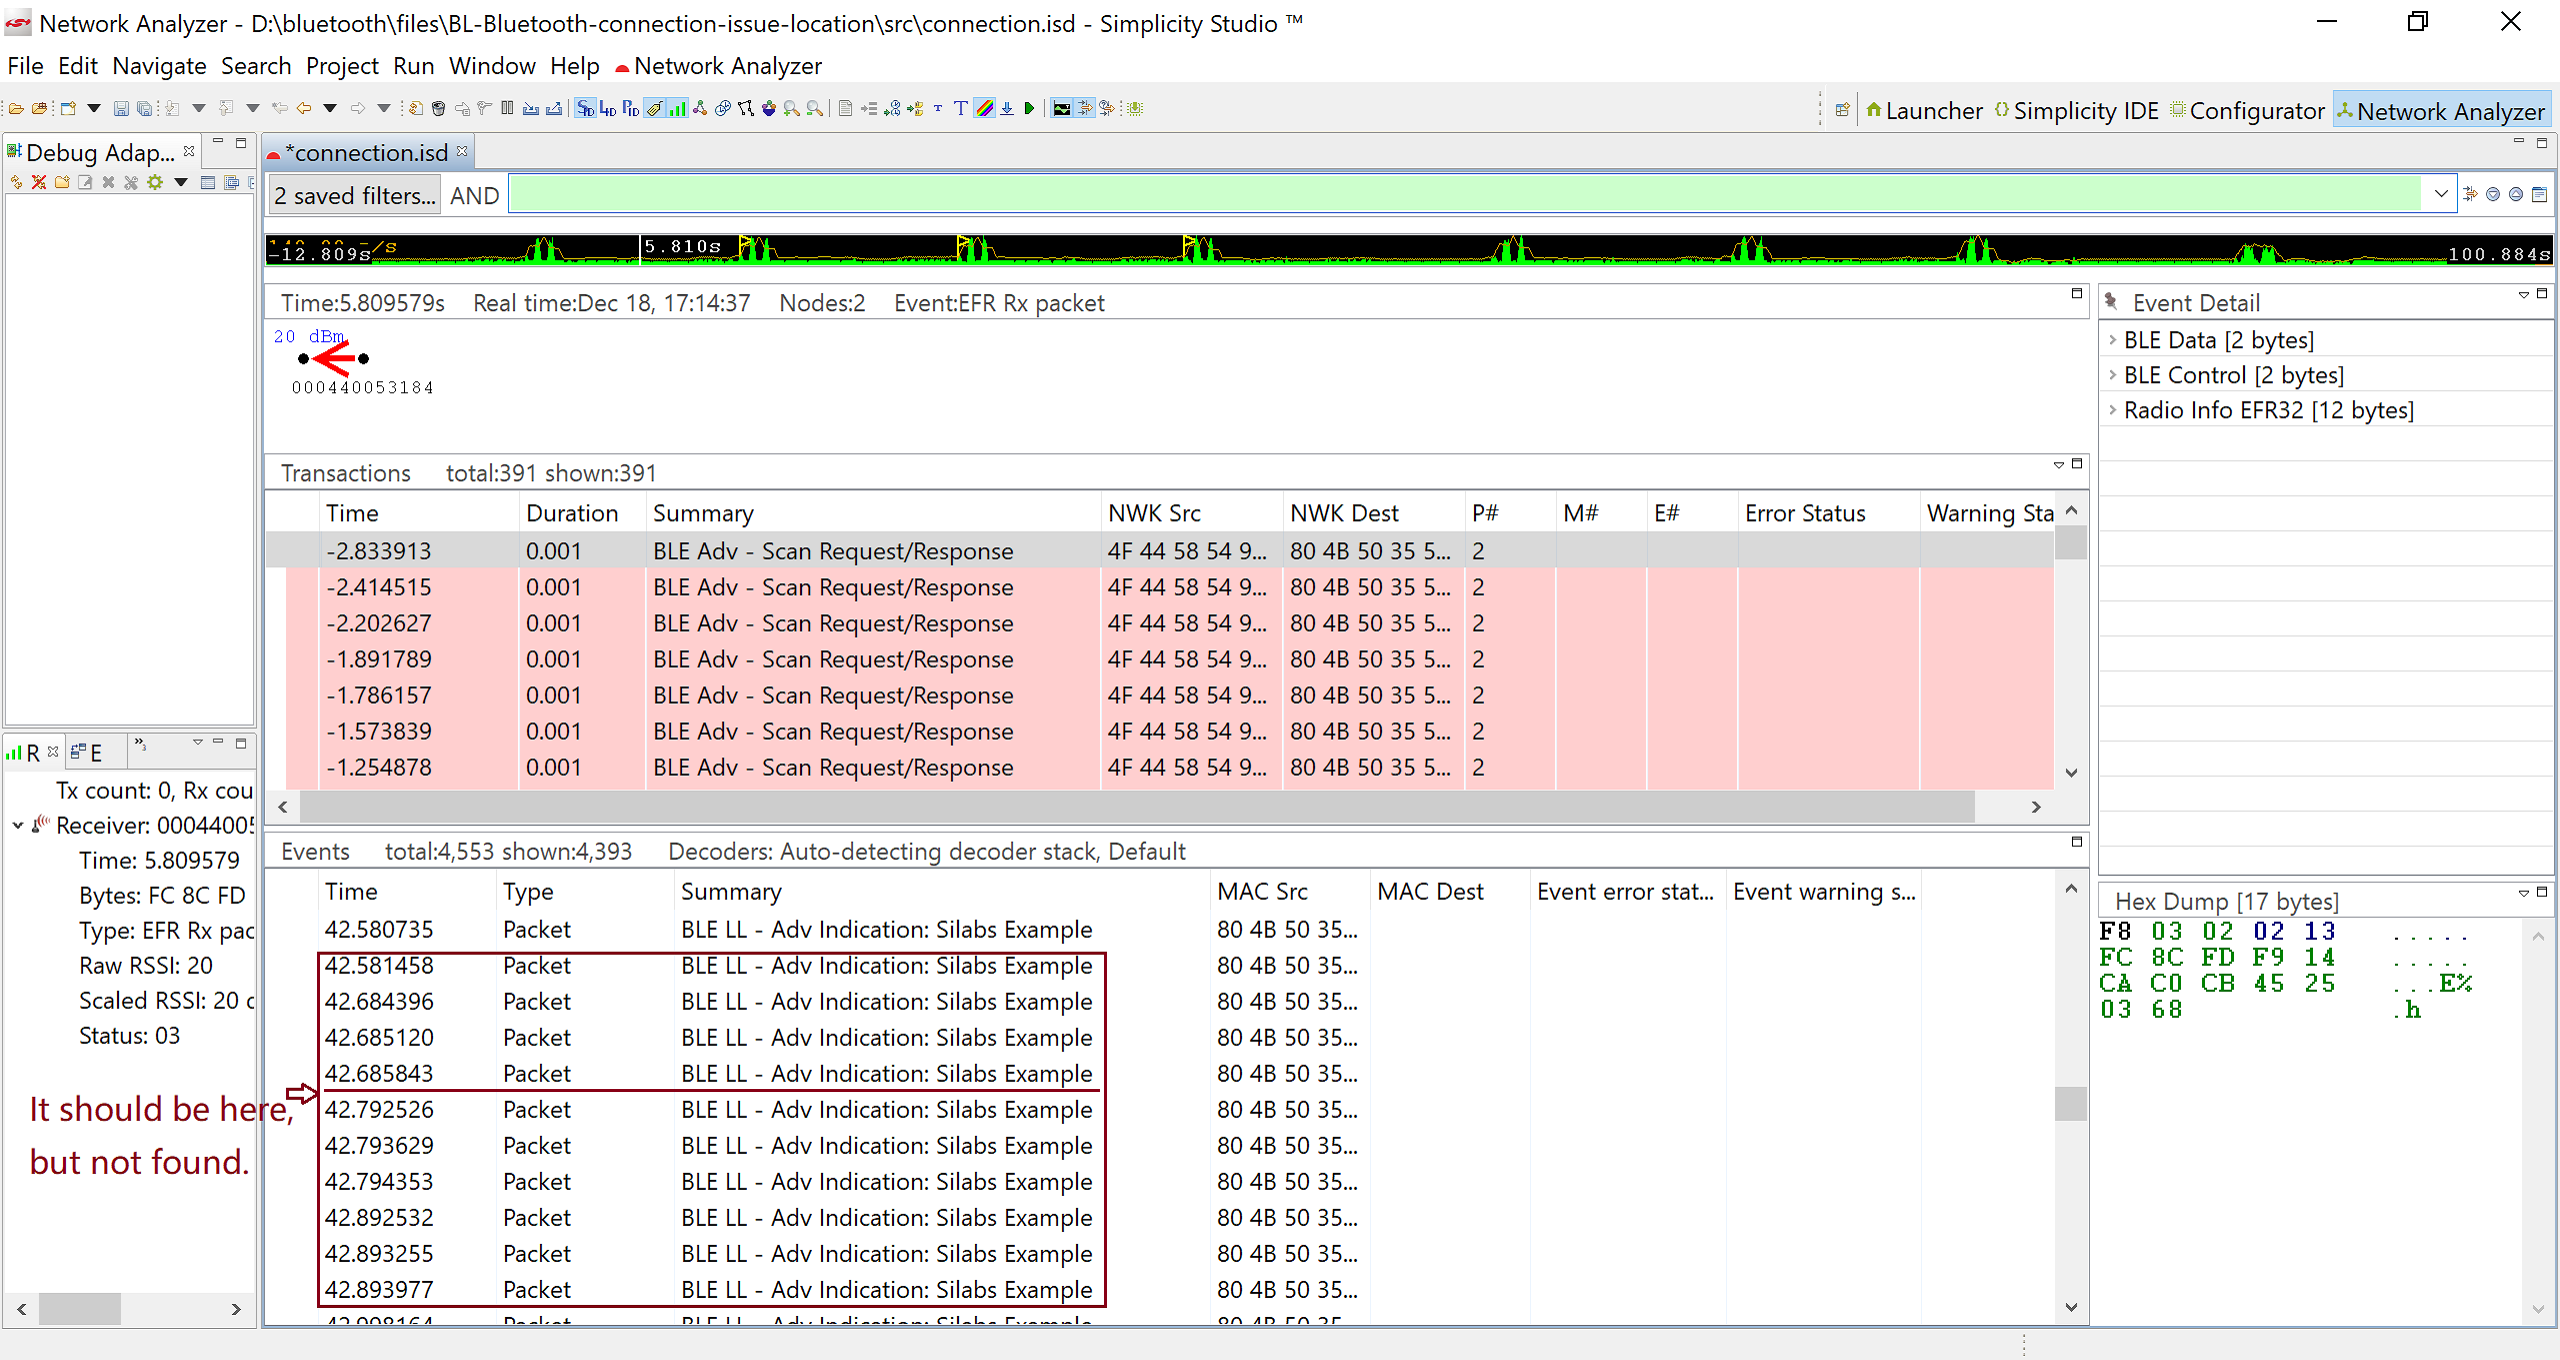This screenshot has height=1360, width=2560.
Task: Toggle the rainbow color toolbar button
Action: click(984, 108)
